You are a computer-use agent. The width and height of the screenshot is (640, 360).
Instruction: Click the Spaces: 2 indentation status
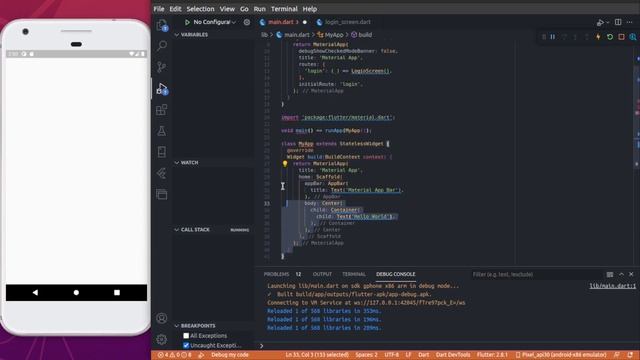point(366,355)
